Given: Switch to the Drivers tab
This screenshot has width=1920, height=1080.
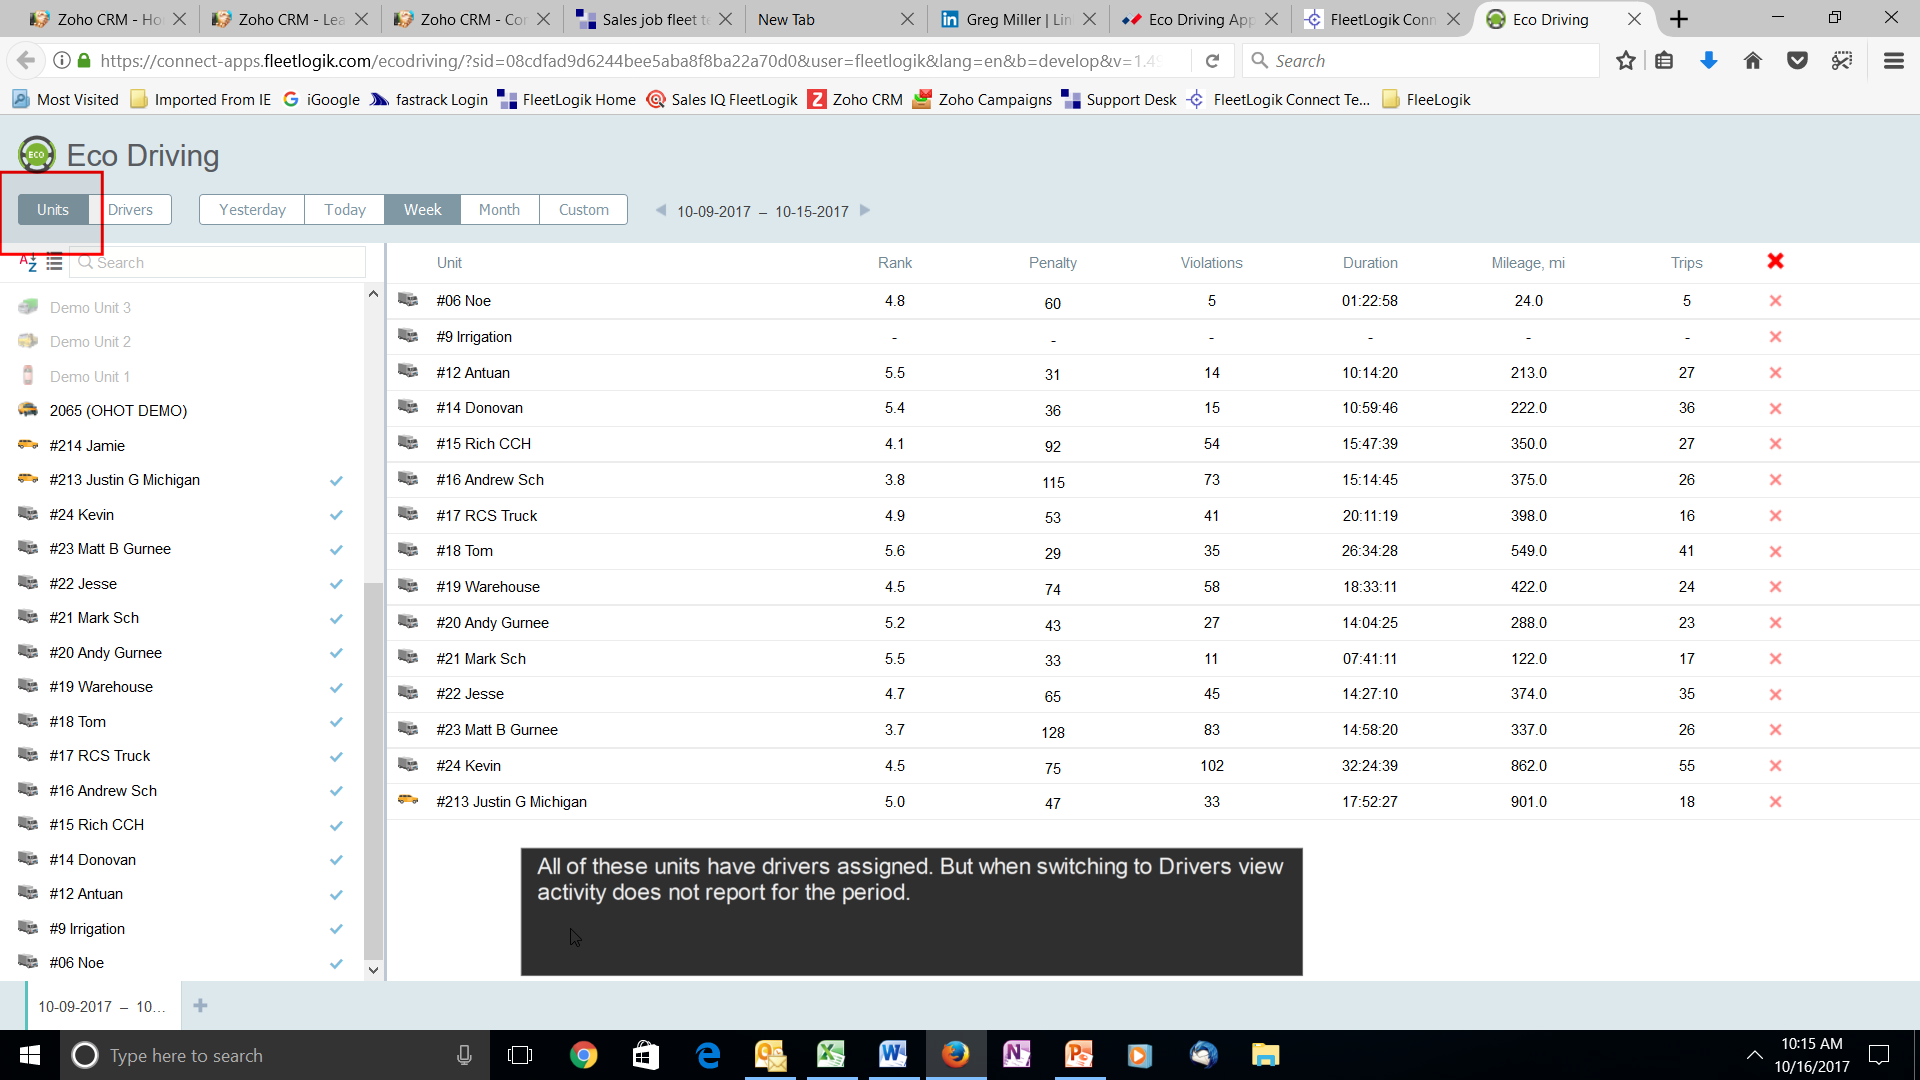Looking at the screenshot, I should coord(130,210).
